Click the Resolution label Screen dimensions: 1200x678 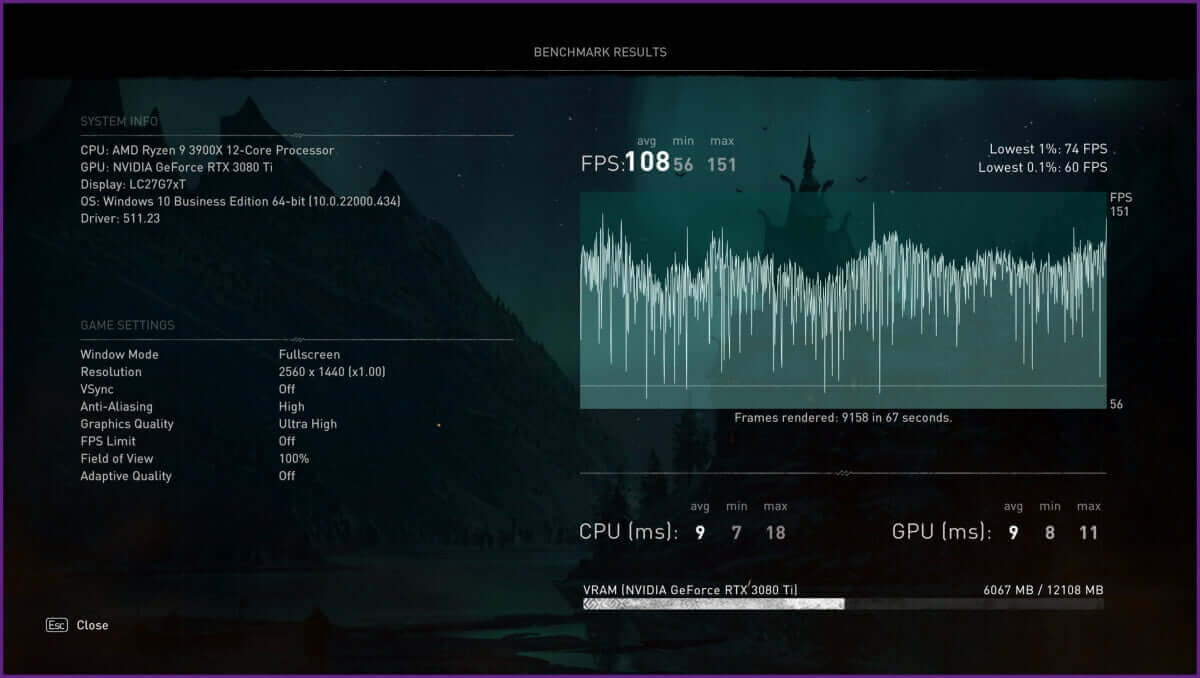pyautogui.click(x=111, y=372)
